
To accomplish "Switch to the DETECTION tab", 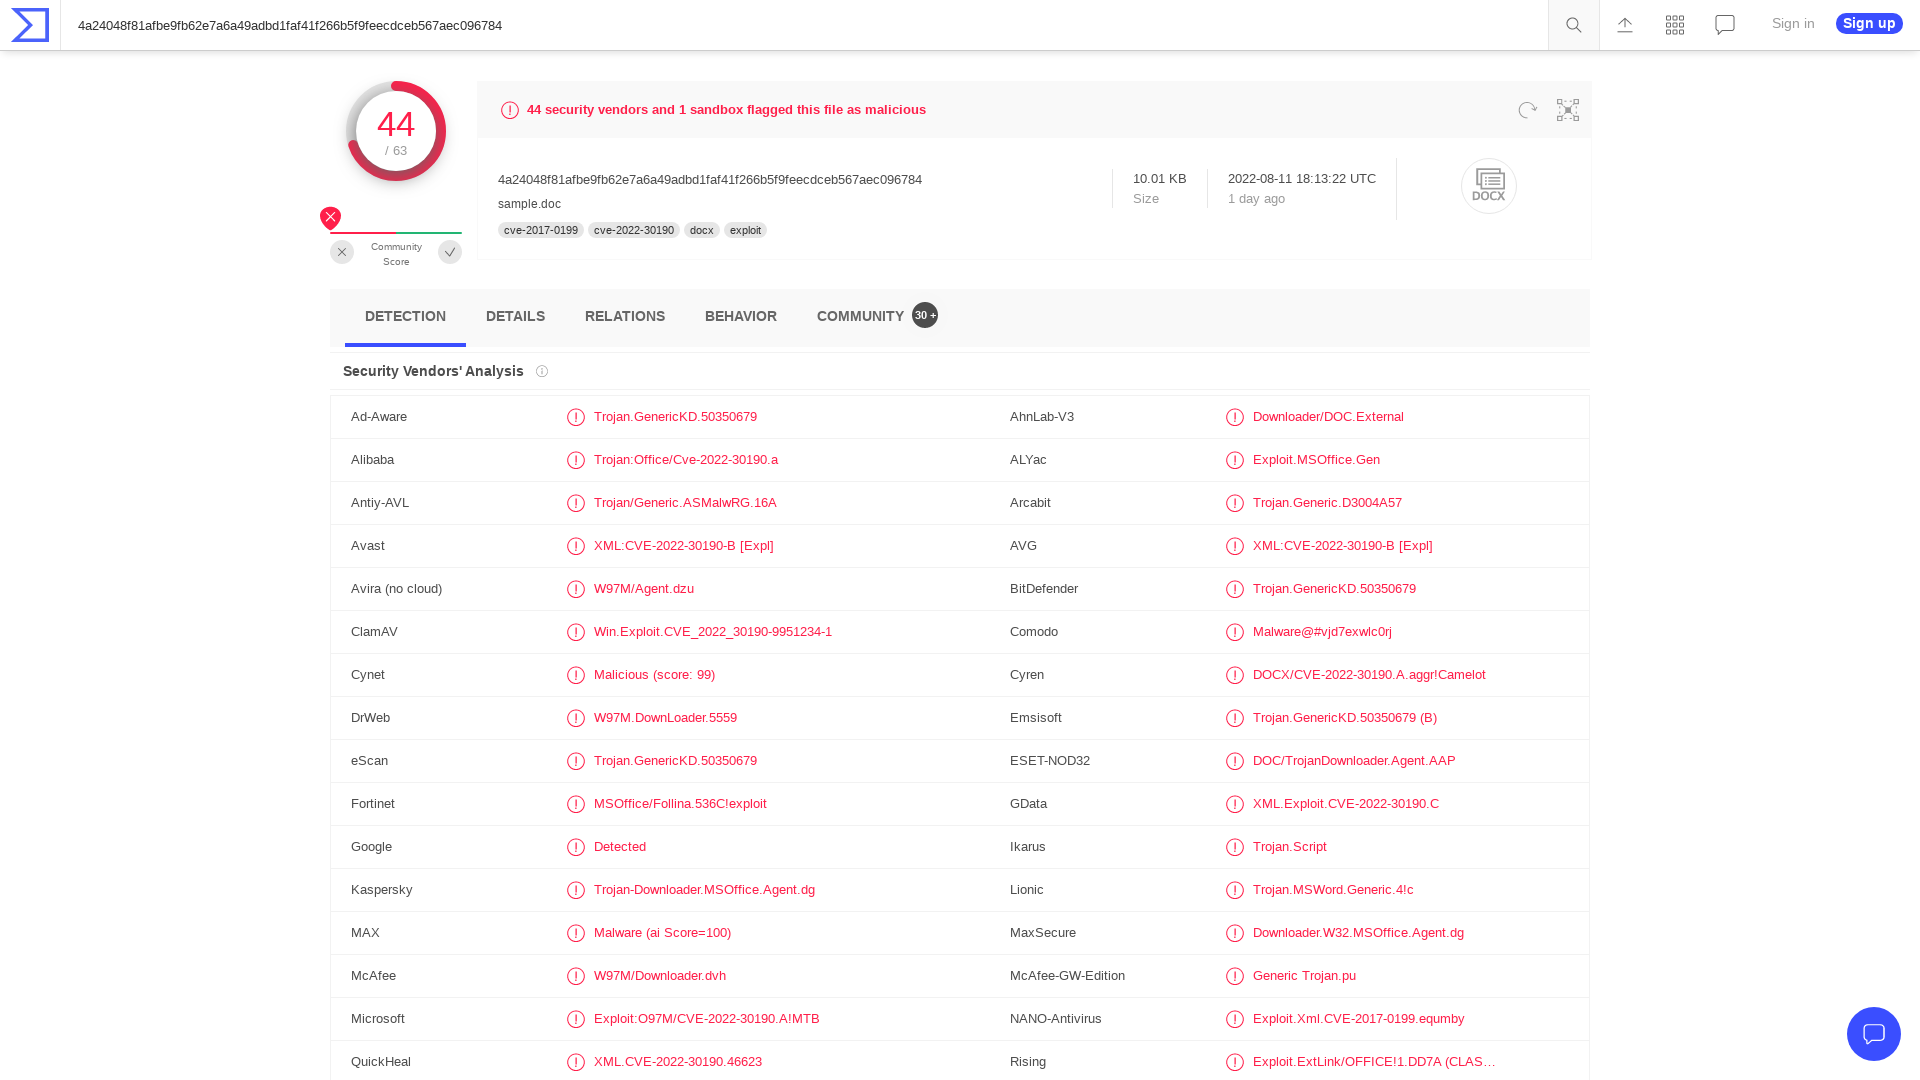I will (x=405, y=316).
